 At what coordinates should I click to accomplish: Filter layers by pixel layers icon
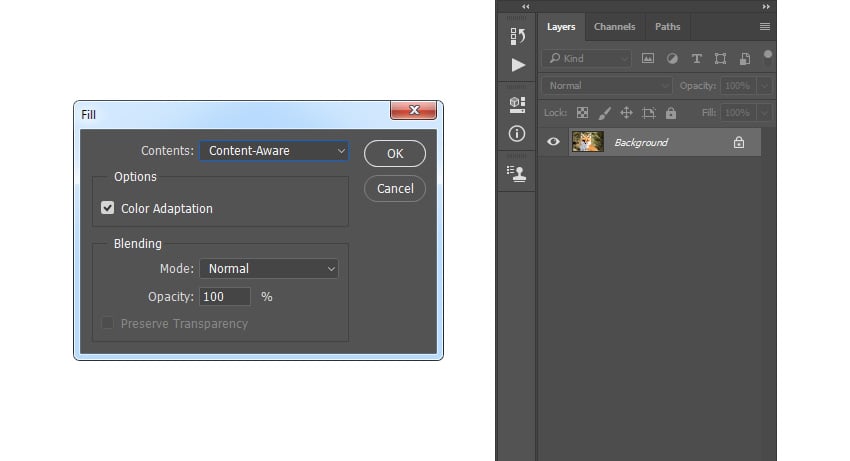648,59
